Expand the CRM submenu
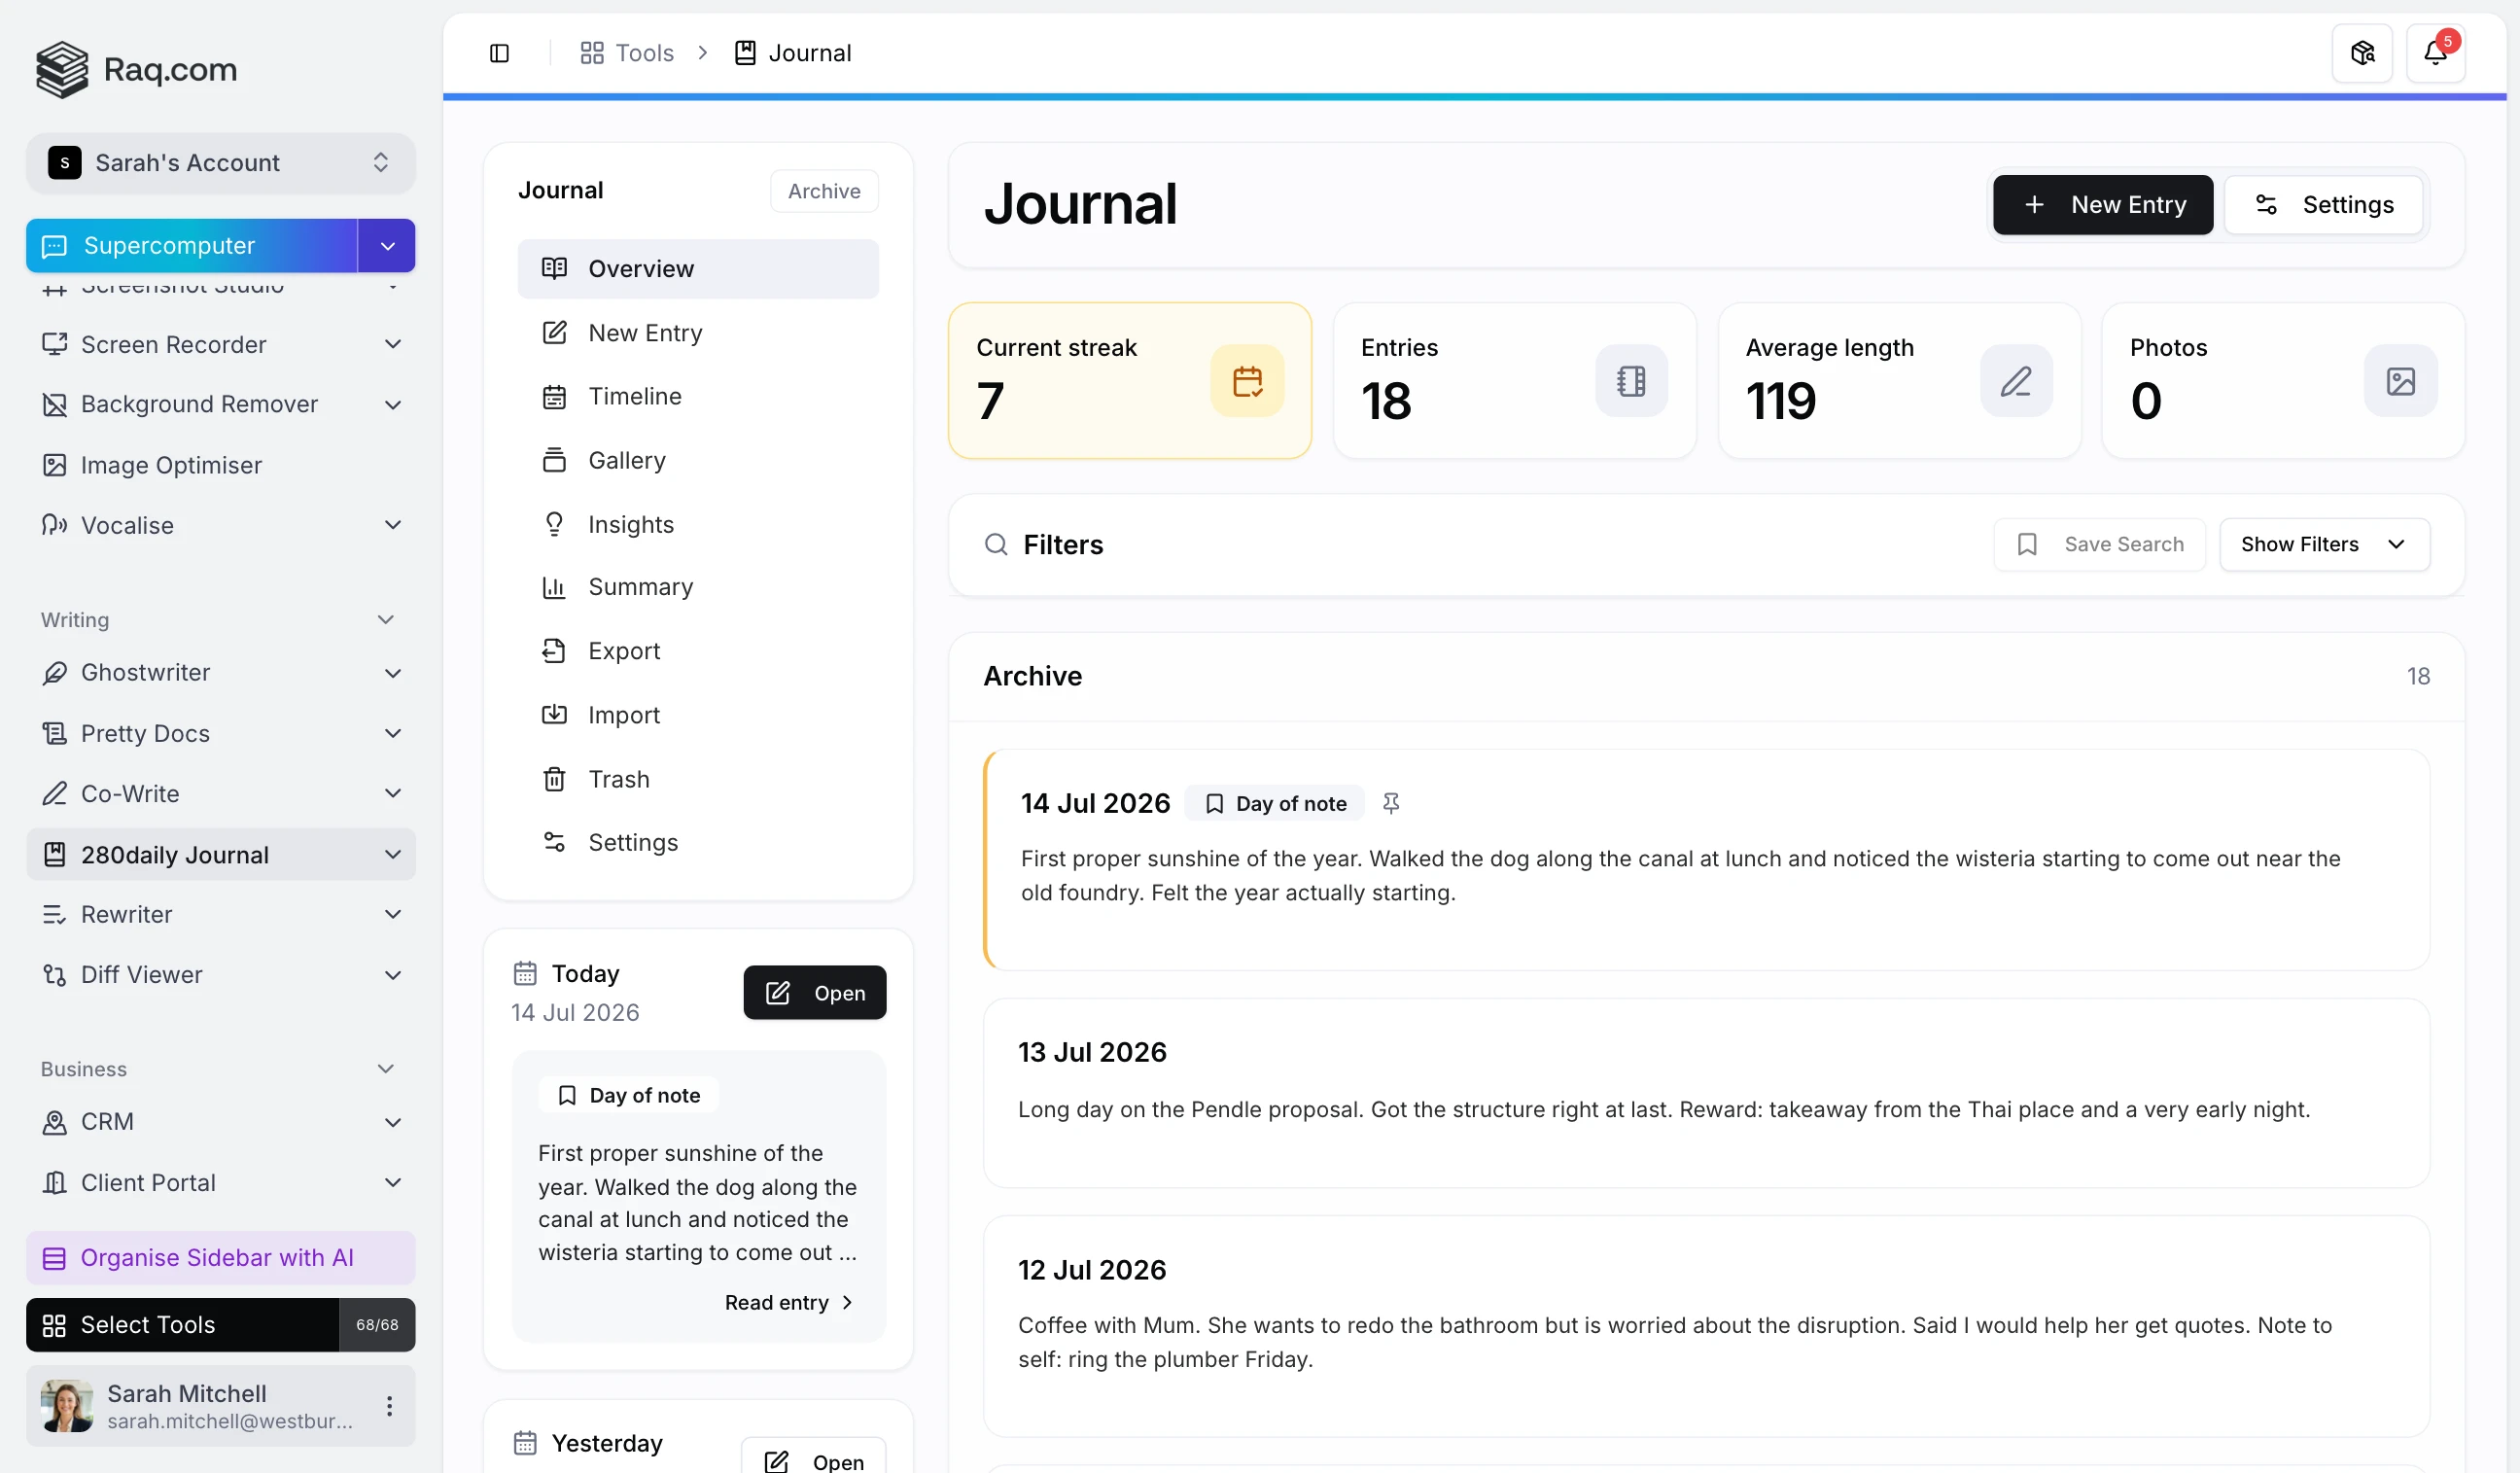The image size is (2520, 1473). [393, 1122]
